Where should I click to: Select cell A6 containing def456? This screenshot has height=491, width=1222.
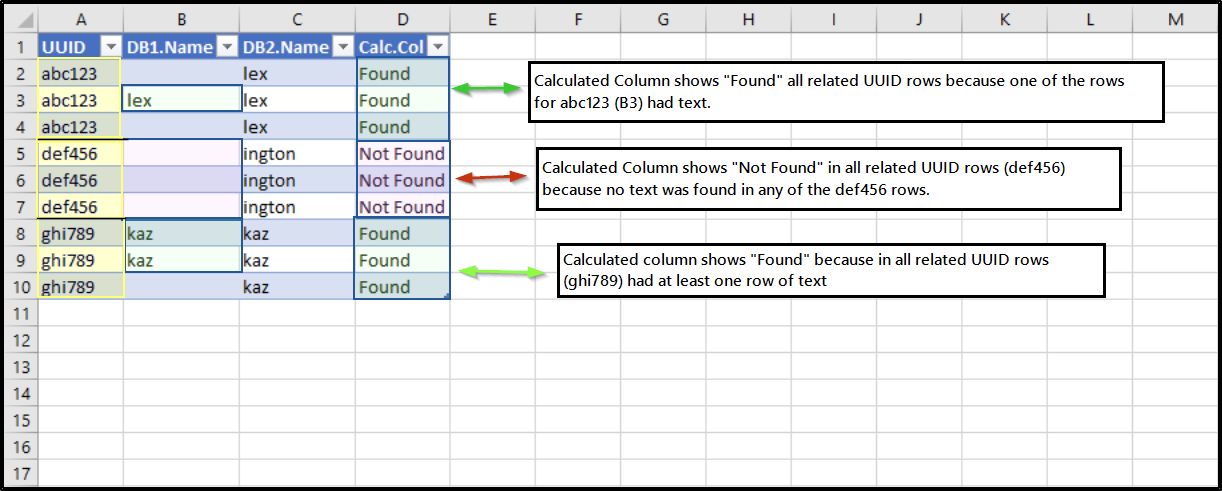[80, 181]
